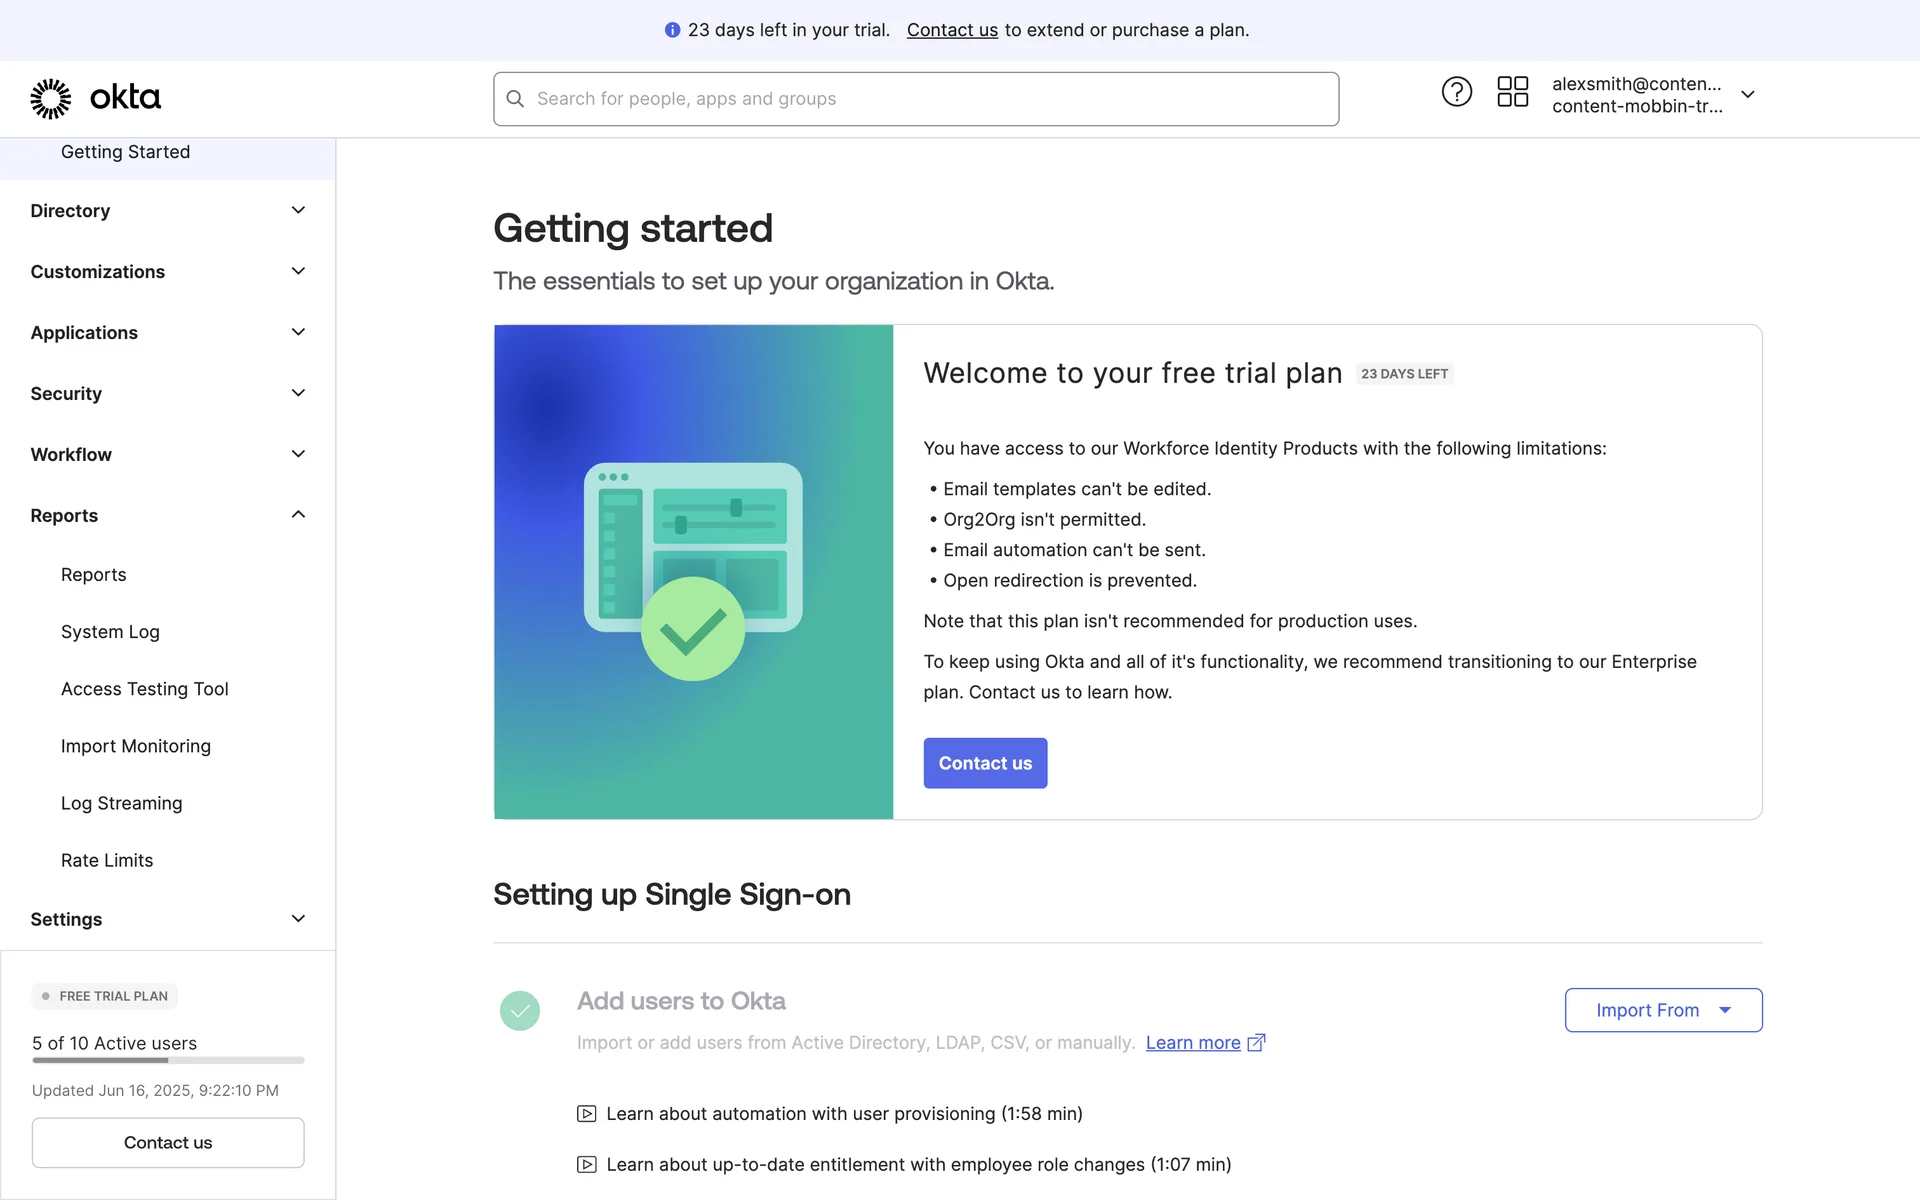This screenshot has width=1920, height=1200.
Task: Open the apps grid icon
Action: pyautogui.click(x=1512, y=92)
